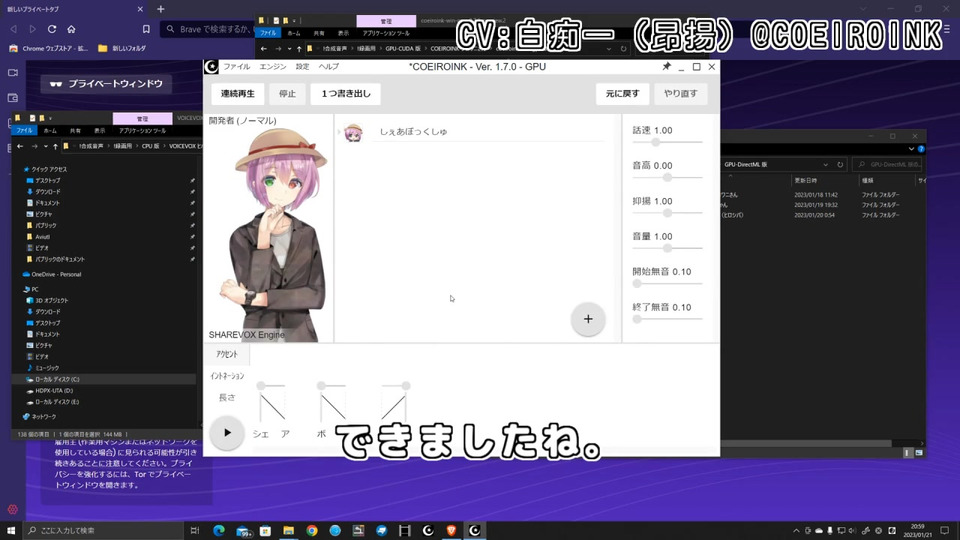Add a new text line with the plus button
This screenshot has height=540, width=960.
point(588,319)
